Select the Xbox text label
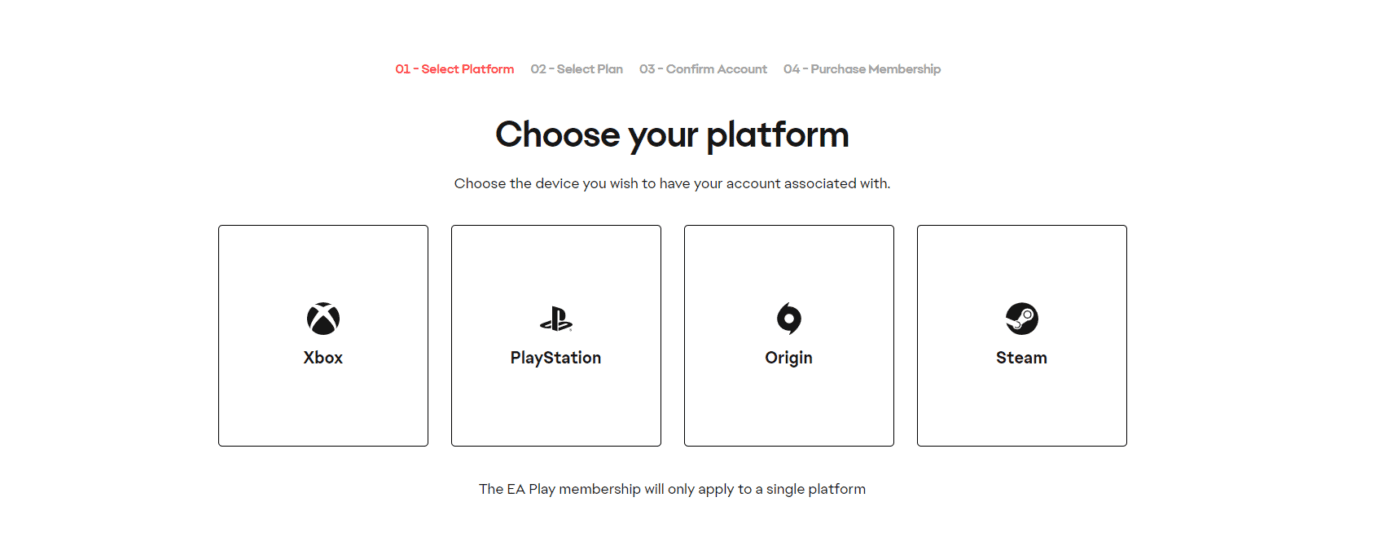 click(x=323, y=358)
